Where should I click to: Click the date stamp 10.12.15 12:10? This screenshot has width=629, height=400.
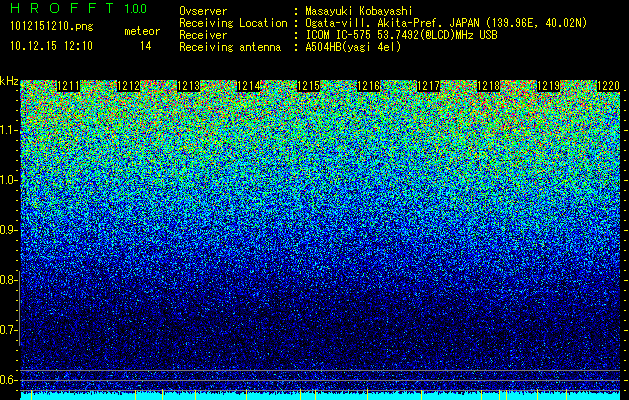pyautogui.click(x=51, y=46)
